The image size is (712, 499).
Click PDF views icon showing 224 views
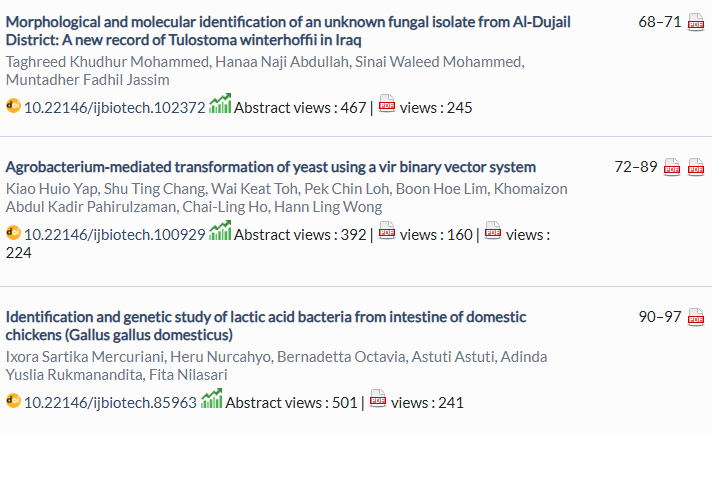pos(493,230)
